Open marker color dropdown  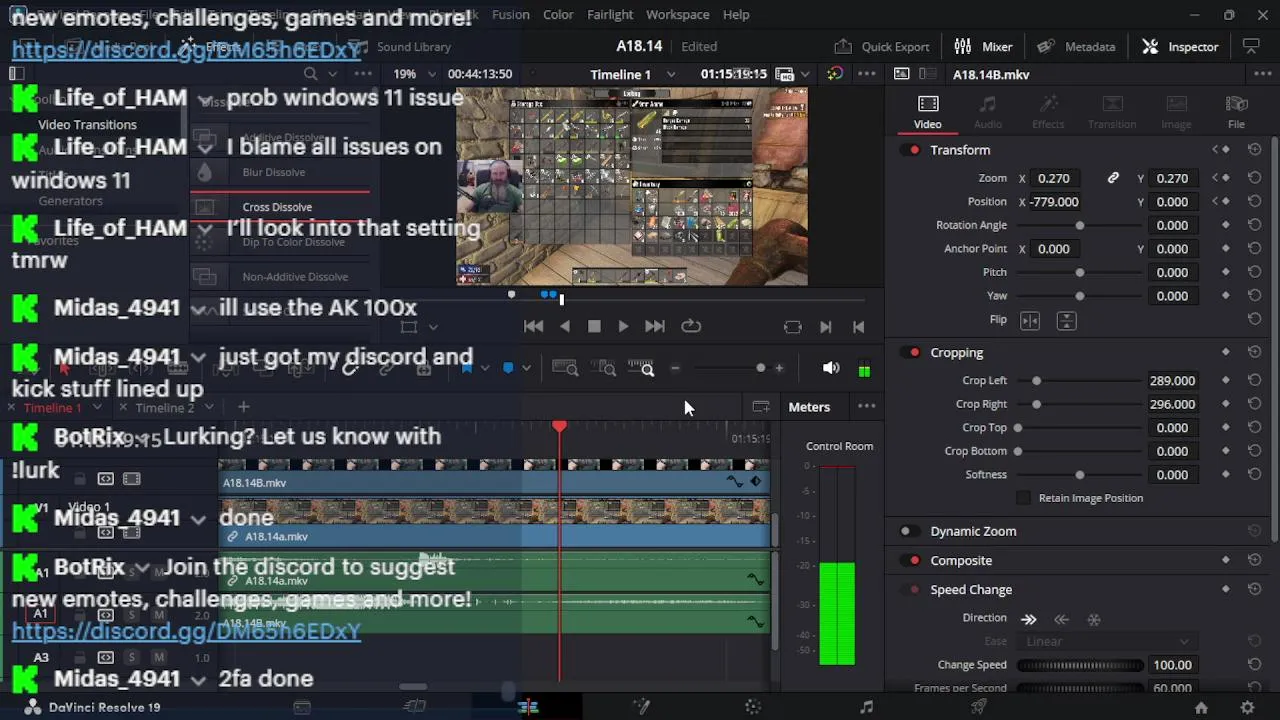point(527,368)
